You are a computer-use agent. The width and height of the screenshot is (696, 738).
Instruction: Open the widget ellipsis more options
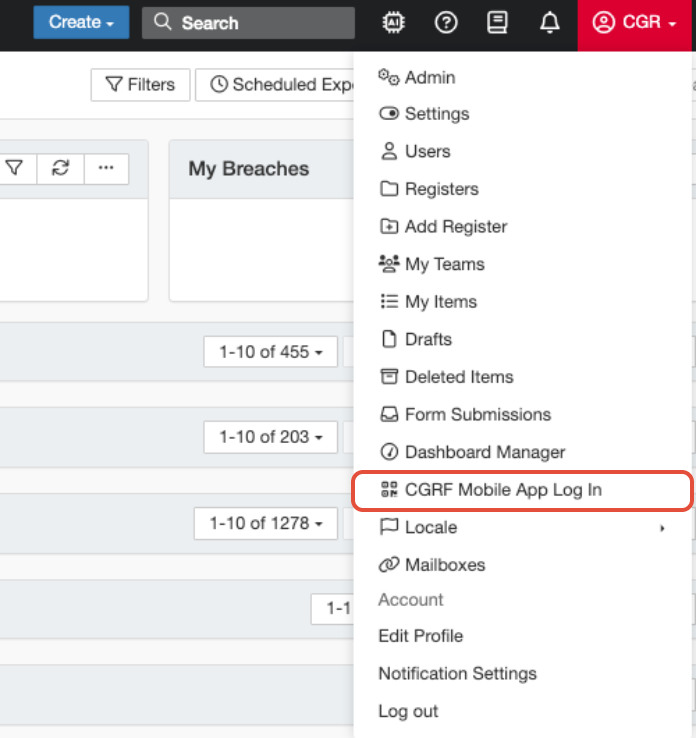106,168
